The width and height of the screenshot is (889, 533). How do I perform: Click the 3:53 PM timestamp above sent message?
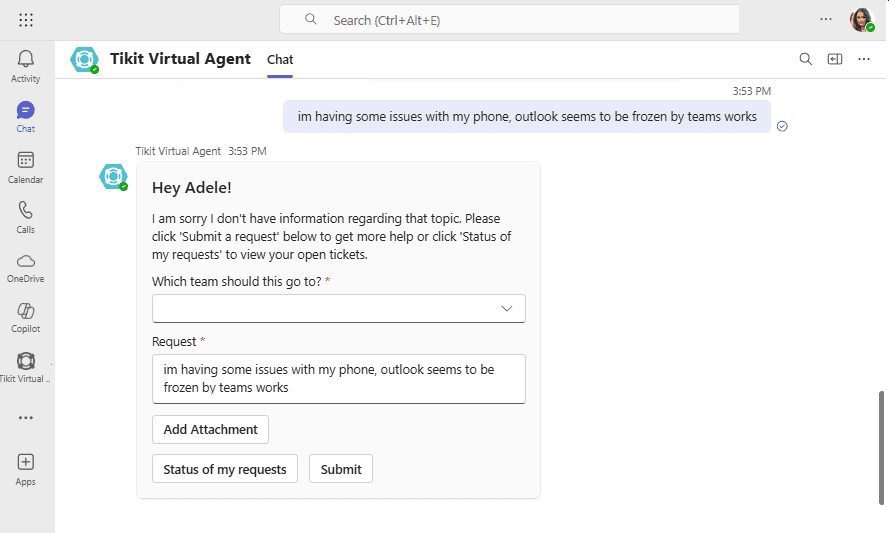[751, 91]
